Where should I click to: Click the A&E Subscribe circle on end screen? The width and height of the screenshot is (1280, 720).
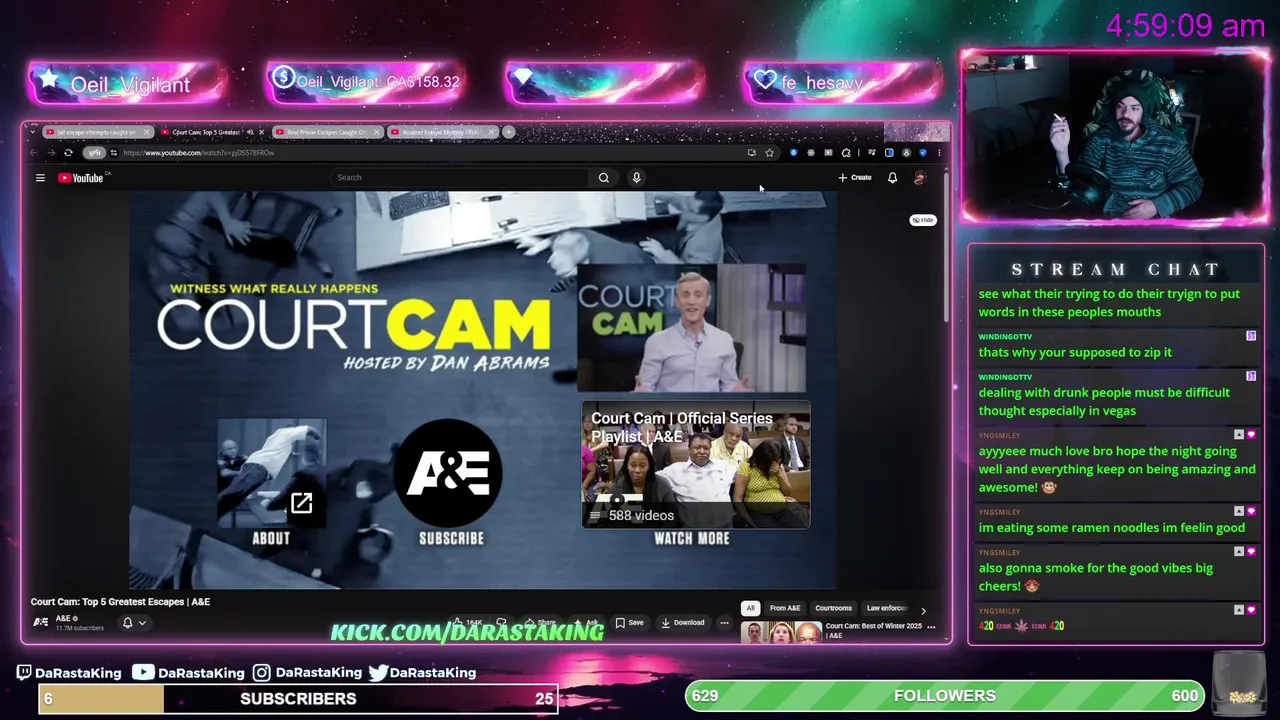click(448, 473)
